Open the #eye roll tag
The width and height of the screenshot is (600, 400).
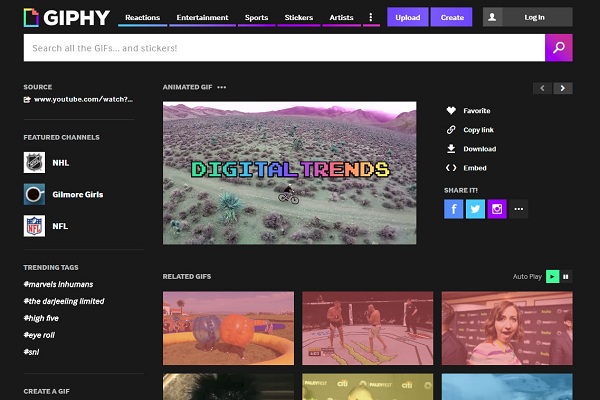39,335
